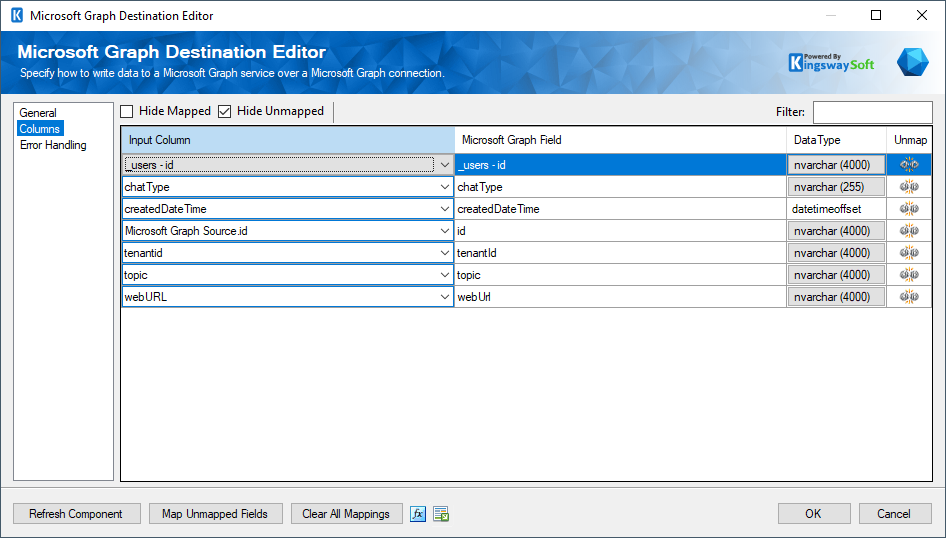Screen dimensions: 946x538
Task: Click nvarchar (4000) in the _users - id row
Action: (836, 165)
